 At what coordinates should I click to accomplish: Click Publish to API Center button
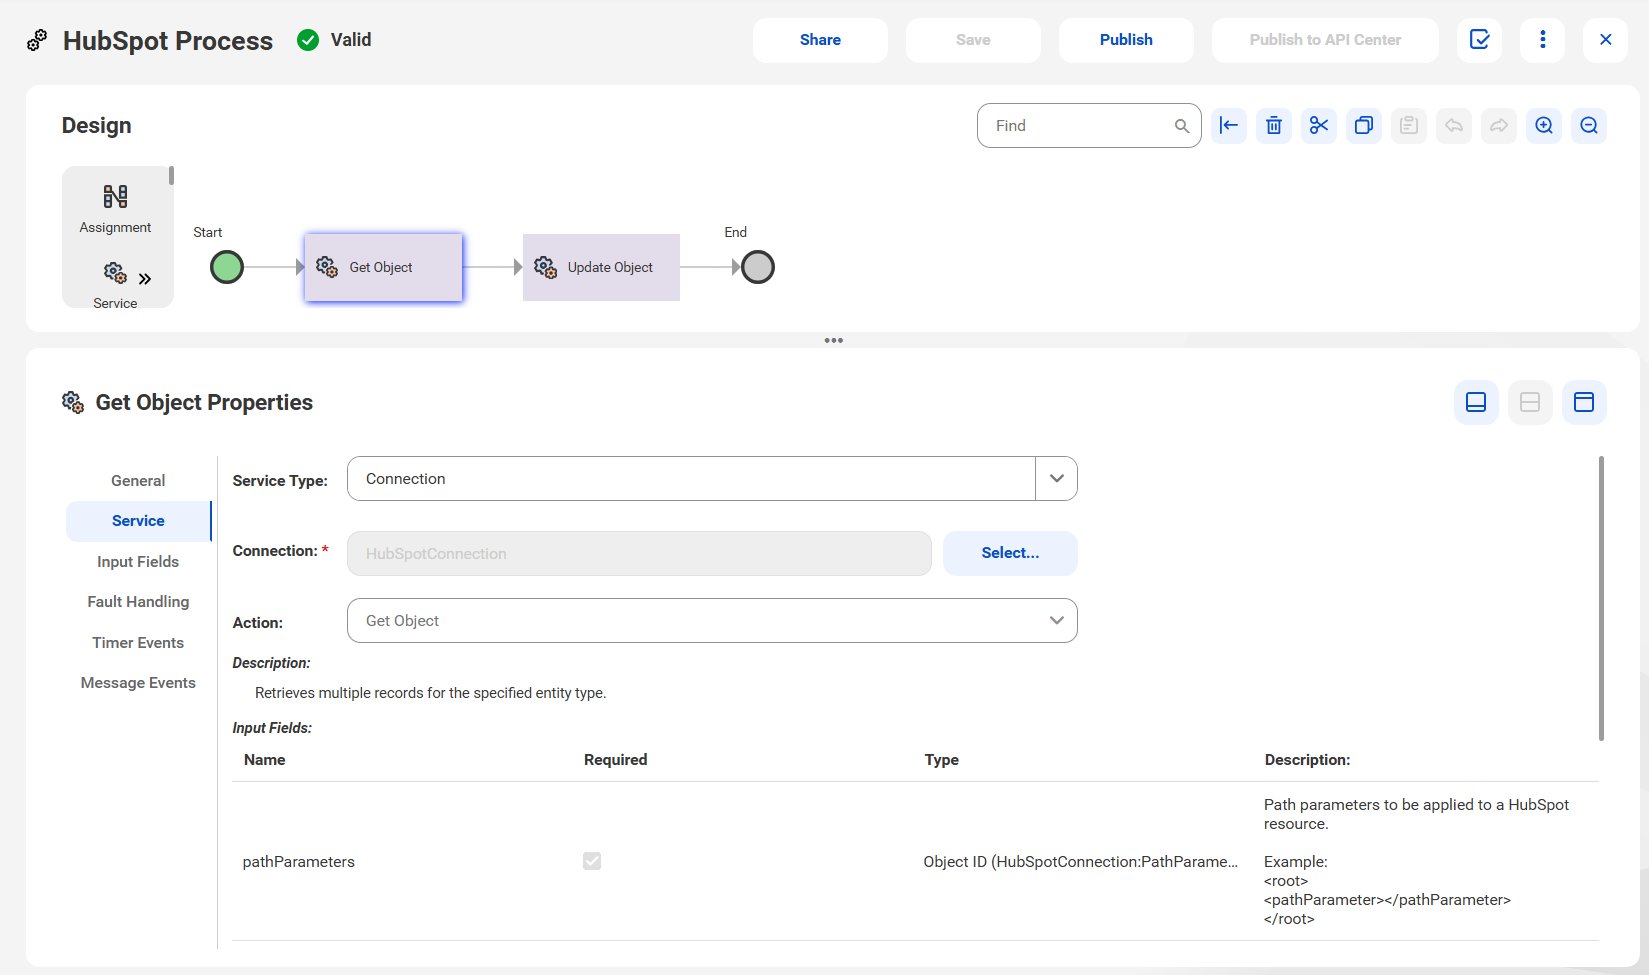pos(1325,40)
